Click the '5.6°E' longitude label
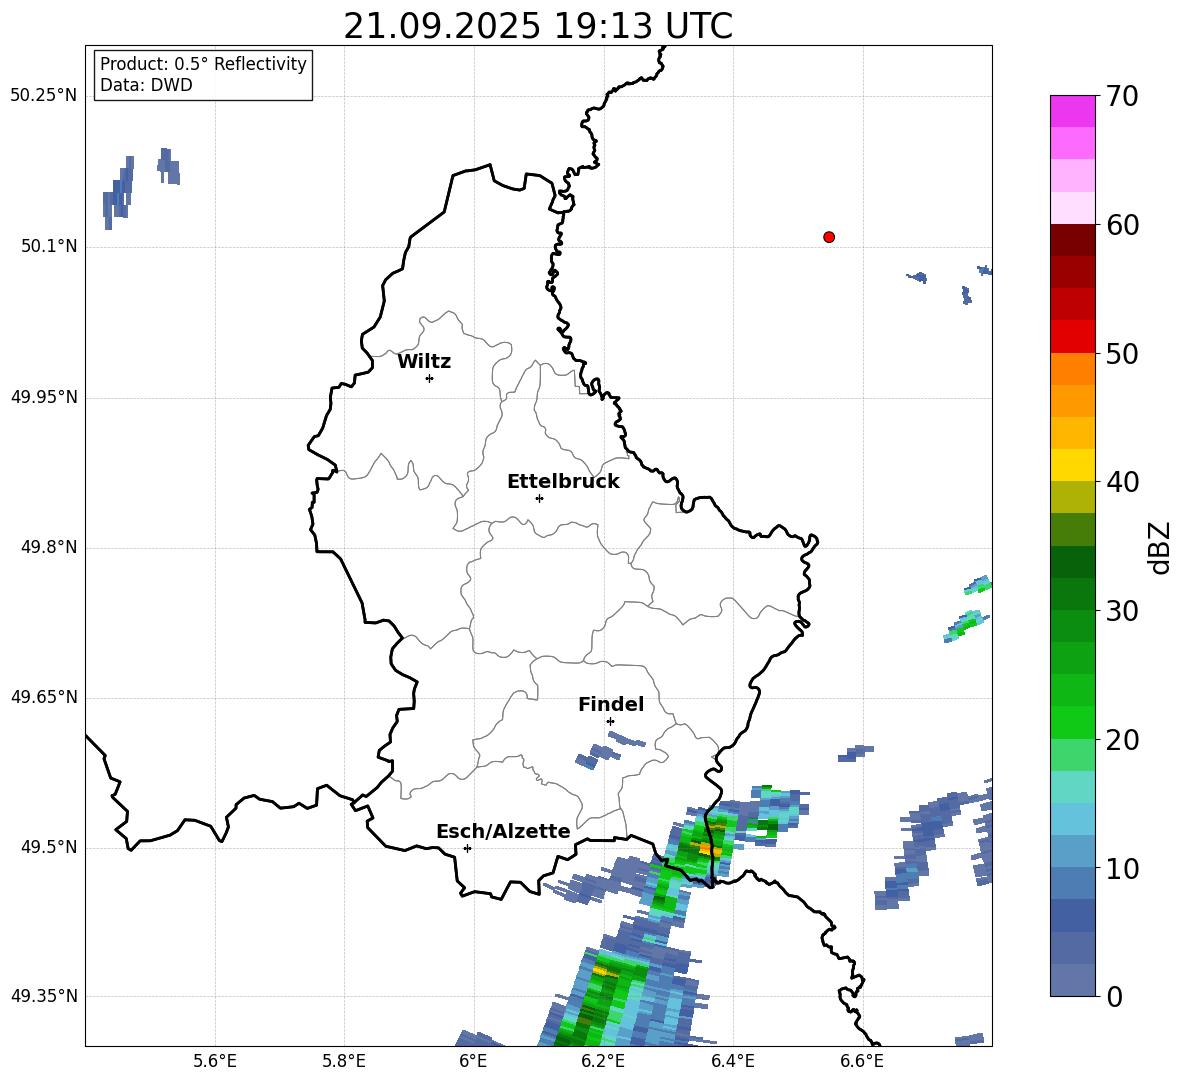This screenshot has height=1081, width=1184. pyautogui.click(x=215, y=1061)
